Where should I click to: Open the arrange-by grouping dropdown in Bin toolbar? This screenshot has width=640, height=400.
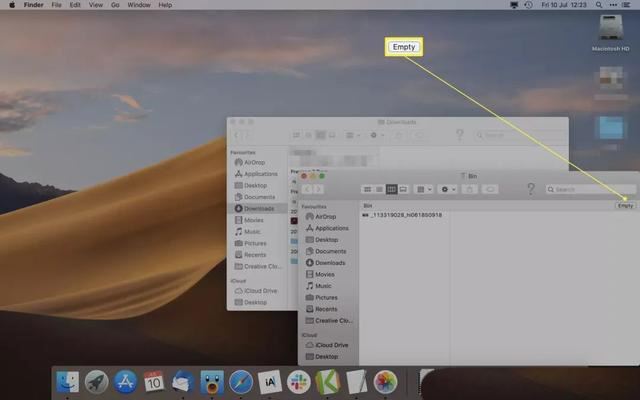(x=424, y=189)
